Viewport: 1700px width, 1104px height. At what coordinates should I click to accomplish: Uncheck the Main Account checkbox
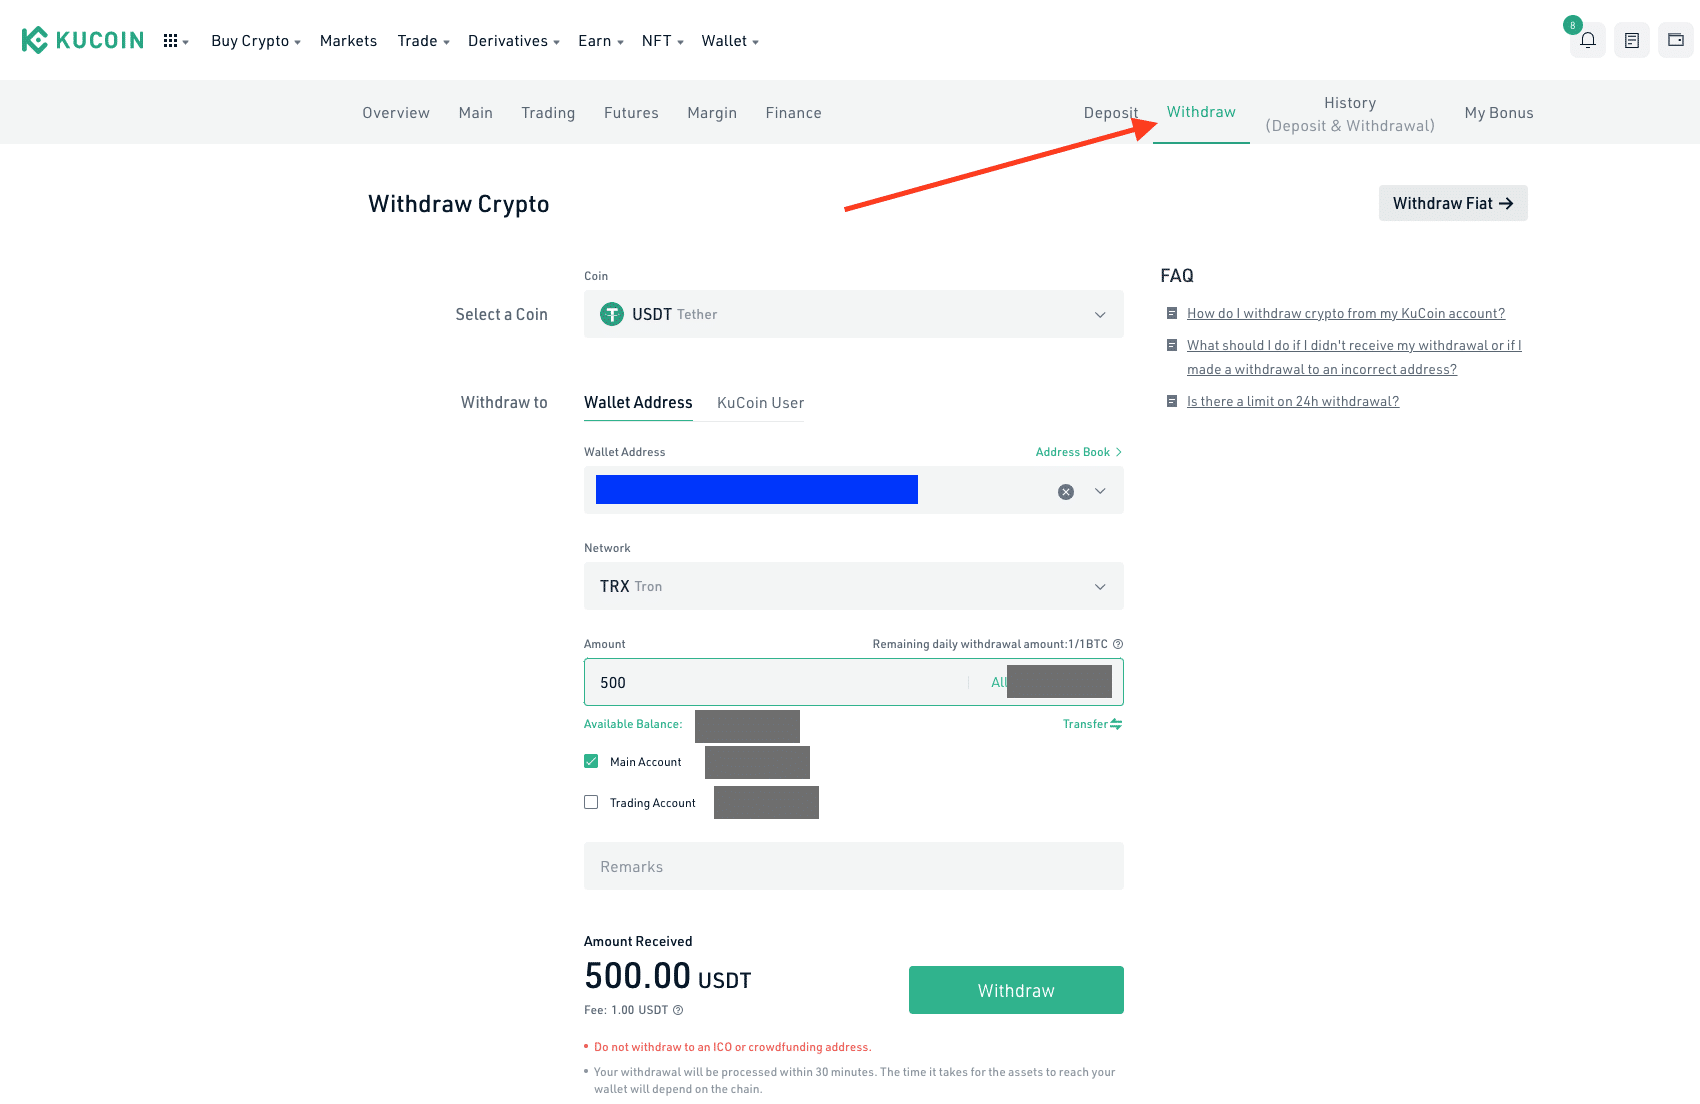[591, 761]
